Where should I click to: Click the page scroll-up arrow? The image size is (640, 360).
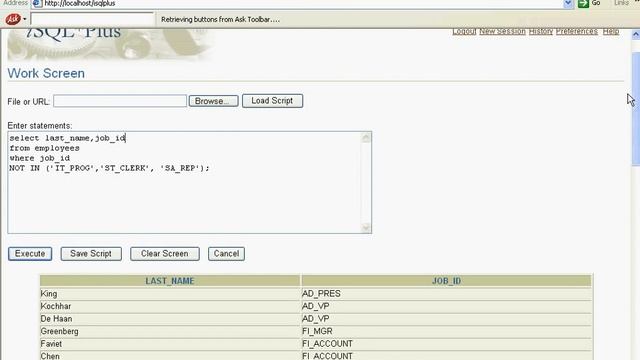(636, 35)
